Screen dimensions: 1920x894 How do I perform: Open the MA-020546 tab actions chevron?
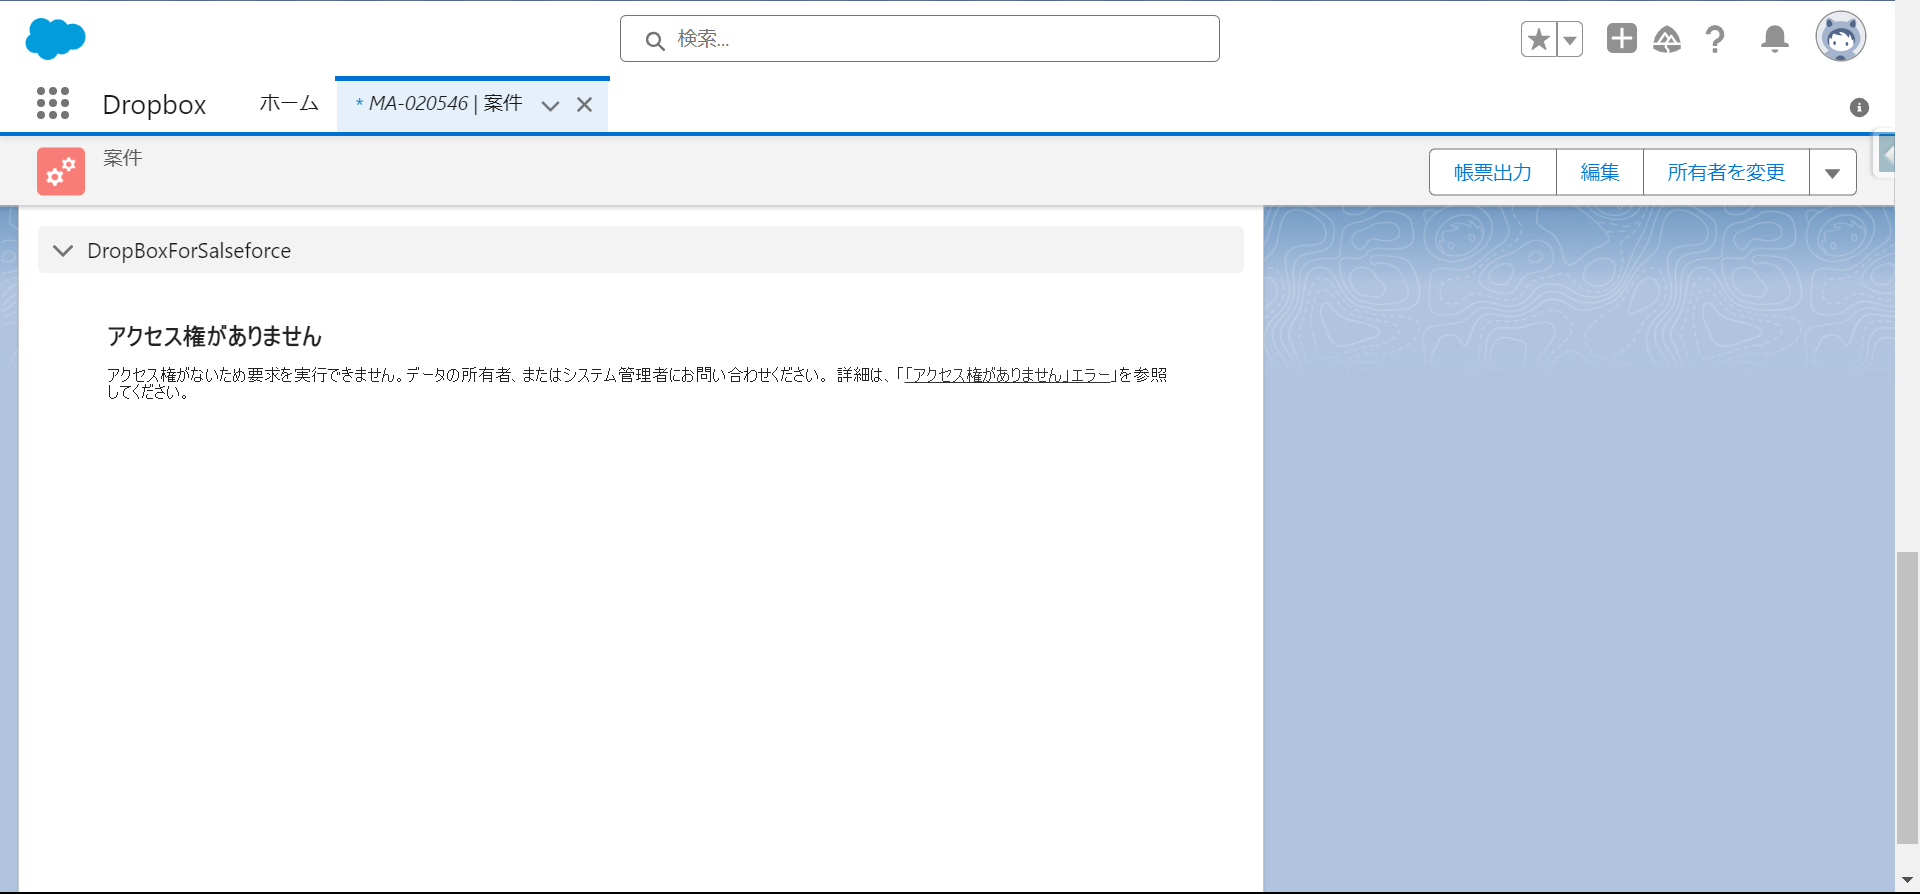click(x=550, y=105)
